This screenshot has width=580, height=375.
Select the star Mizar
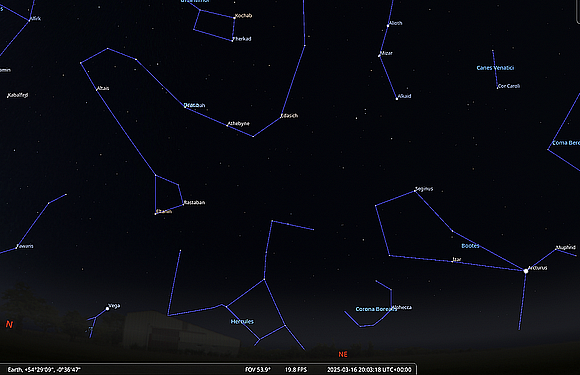click(380, 56)
